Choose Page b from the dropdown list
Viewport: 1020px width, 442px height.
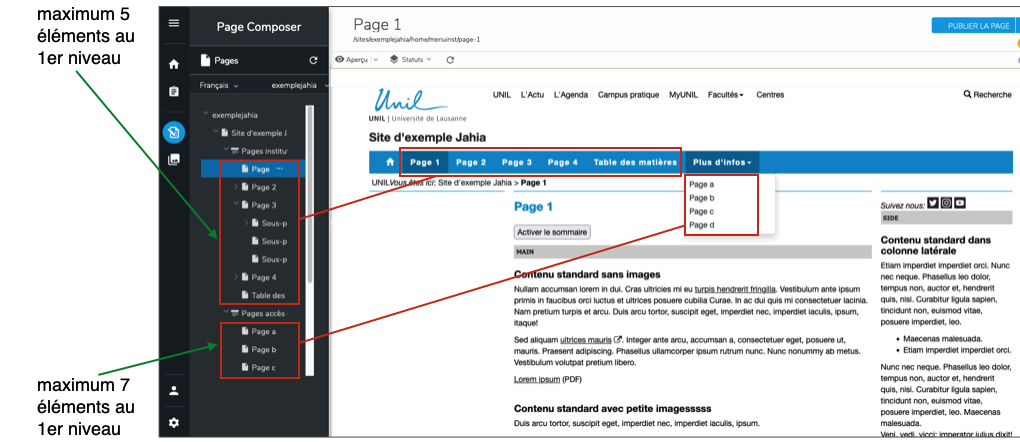tap(701, 198)
